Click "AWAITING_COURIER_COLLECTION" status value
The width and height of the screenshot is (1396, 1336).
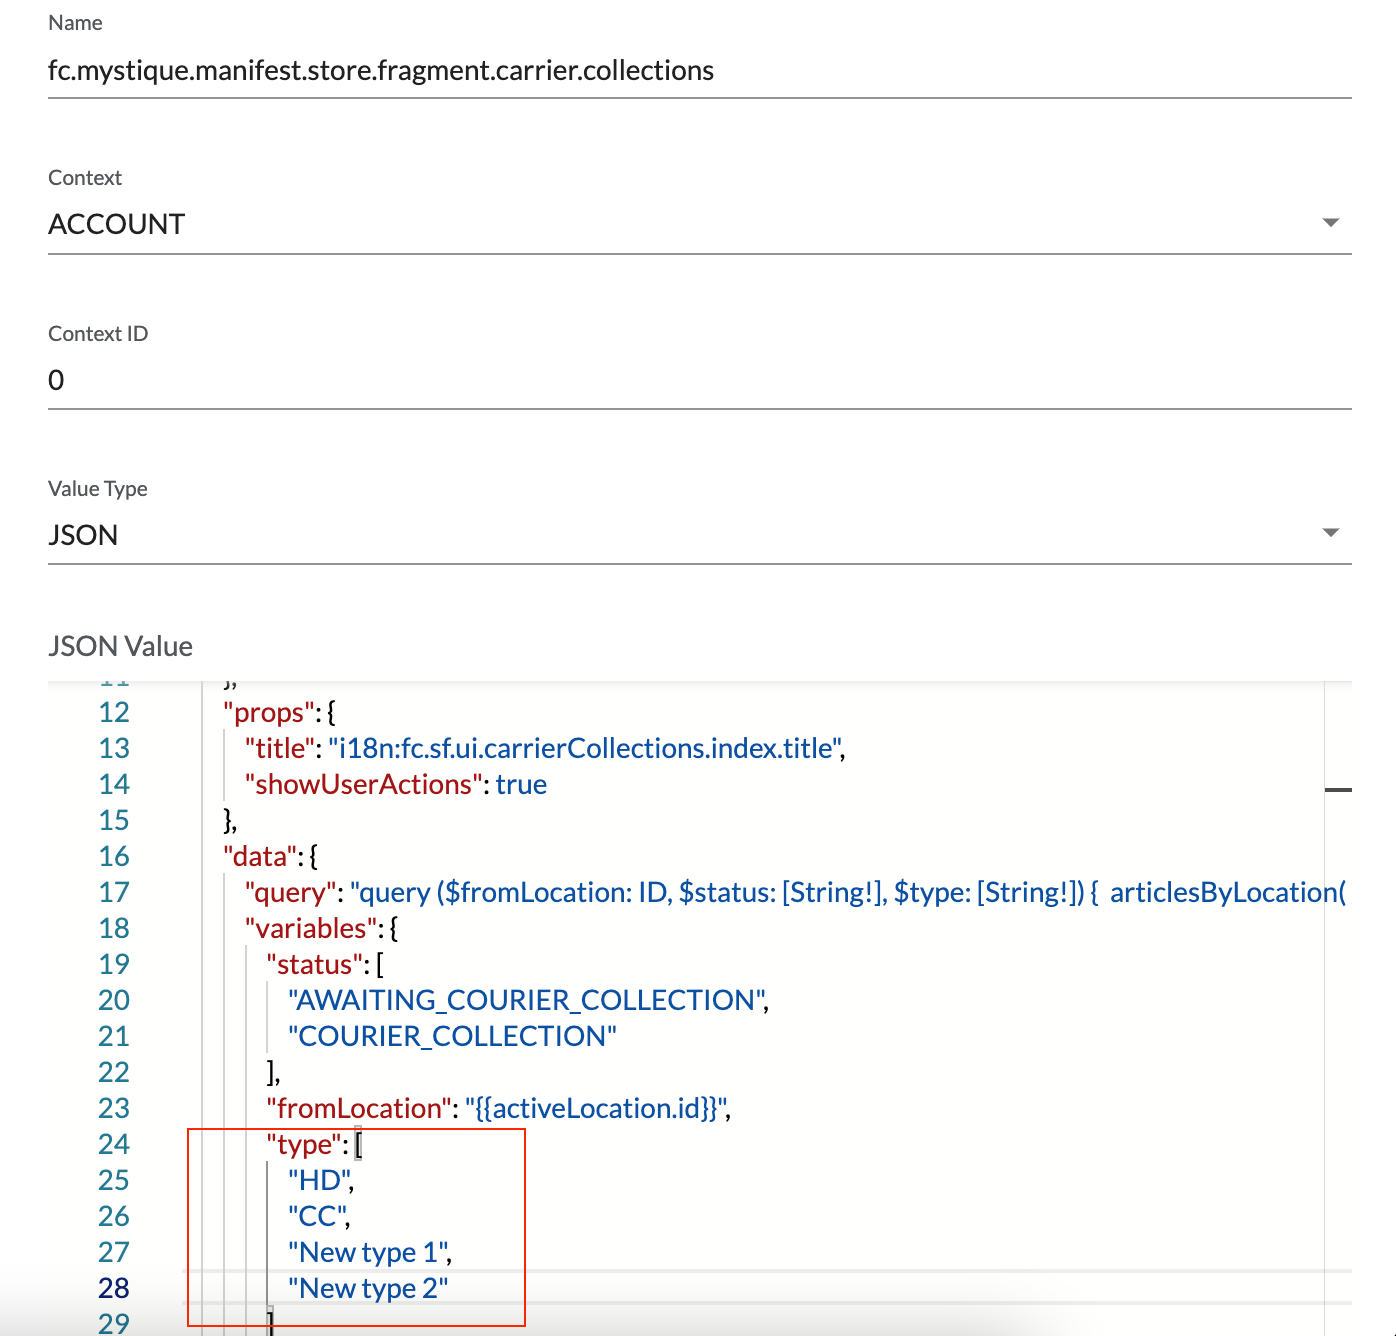(526, 1001)
